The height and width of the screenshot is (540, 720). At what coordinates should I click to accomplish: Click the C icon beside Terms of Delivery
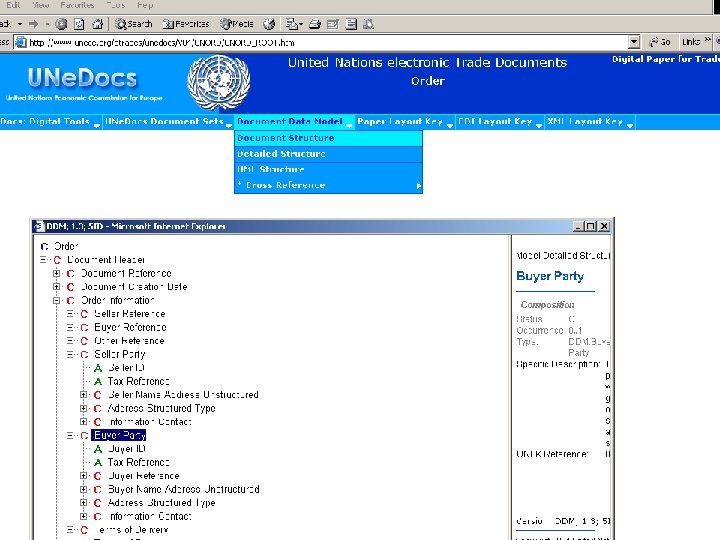[84, 530]
